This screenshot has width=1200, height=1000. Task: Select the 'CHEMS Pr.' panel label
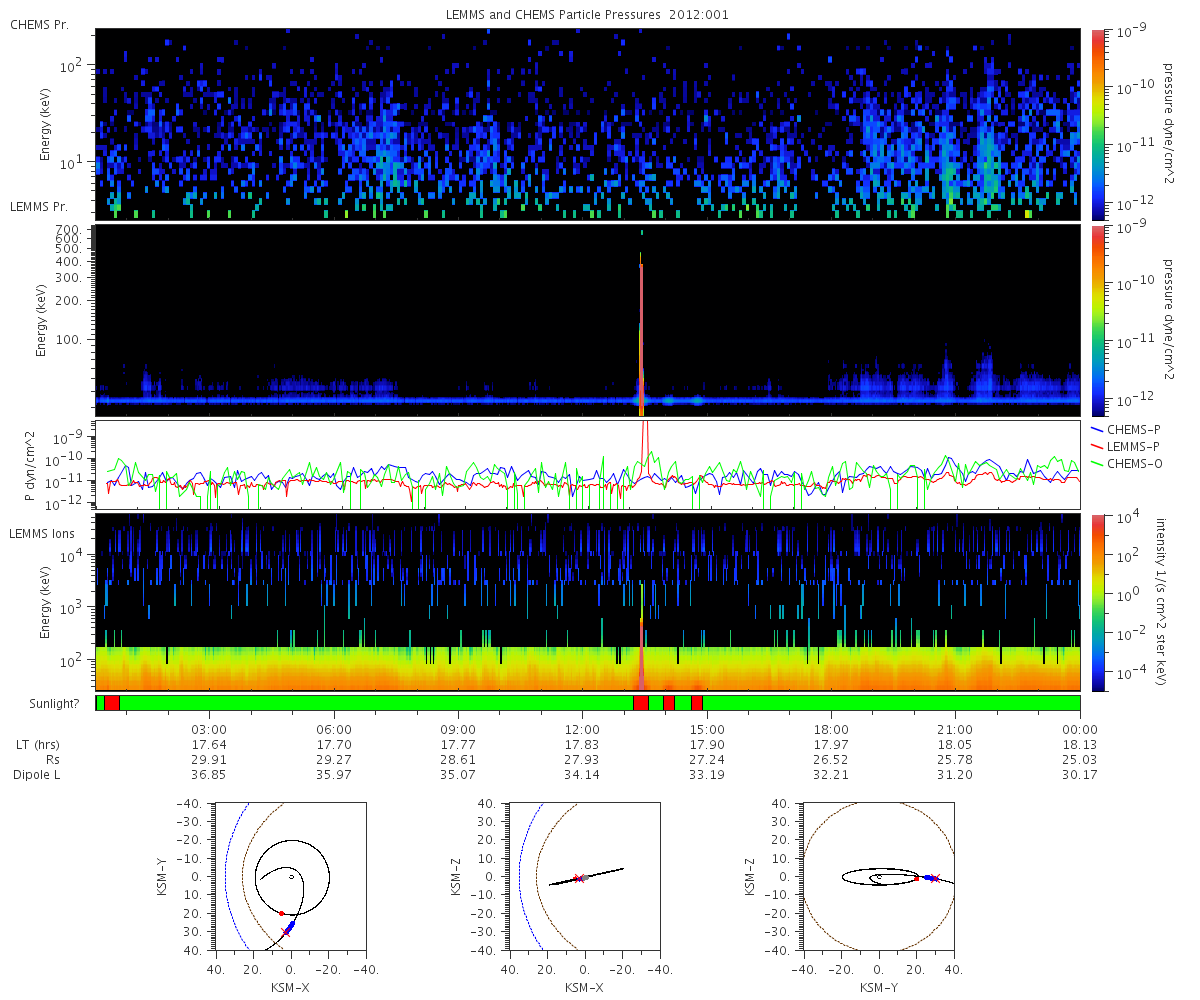[39, 24]
